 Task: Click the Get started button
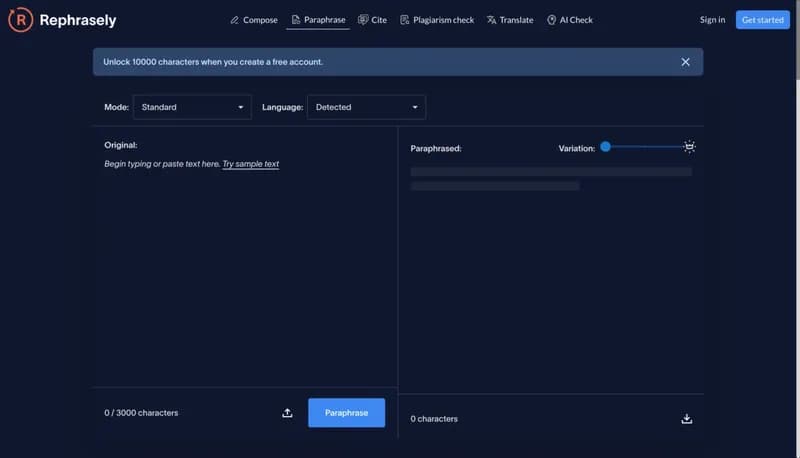coord(762,20)
